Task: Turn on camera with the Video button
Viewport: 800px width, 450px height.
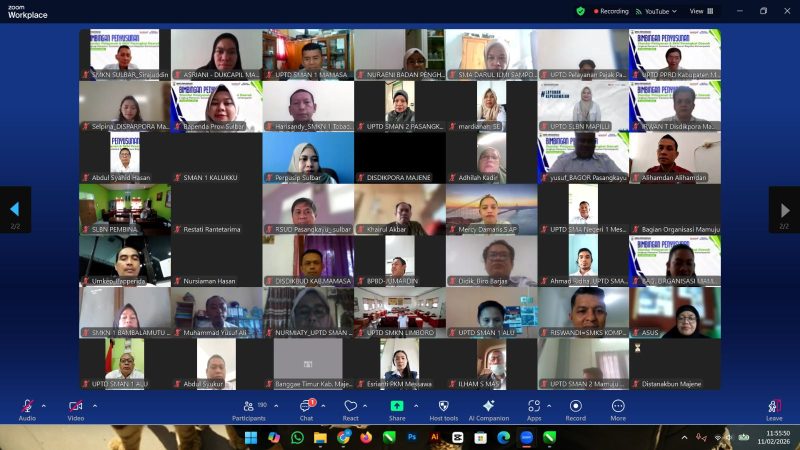Action: pos(75,407)
